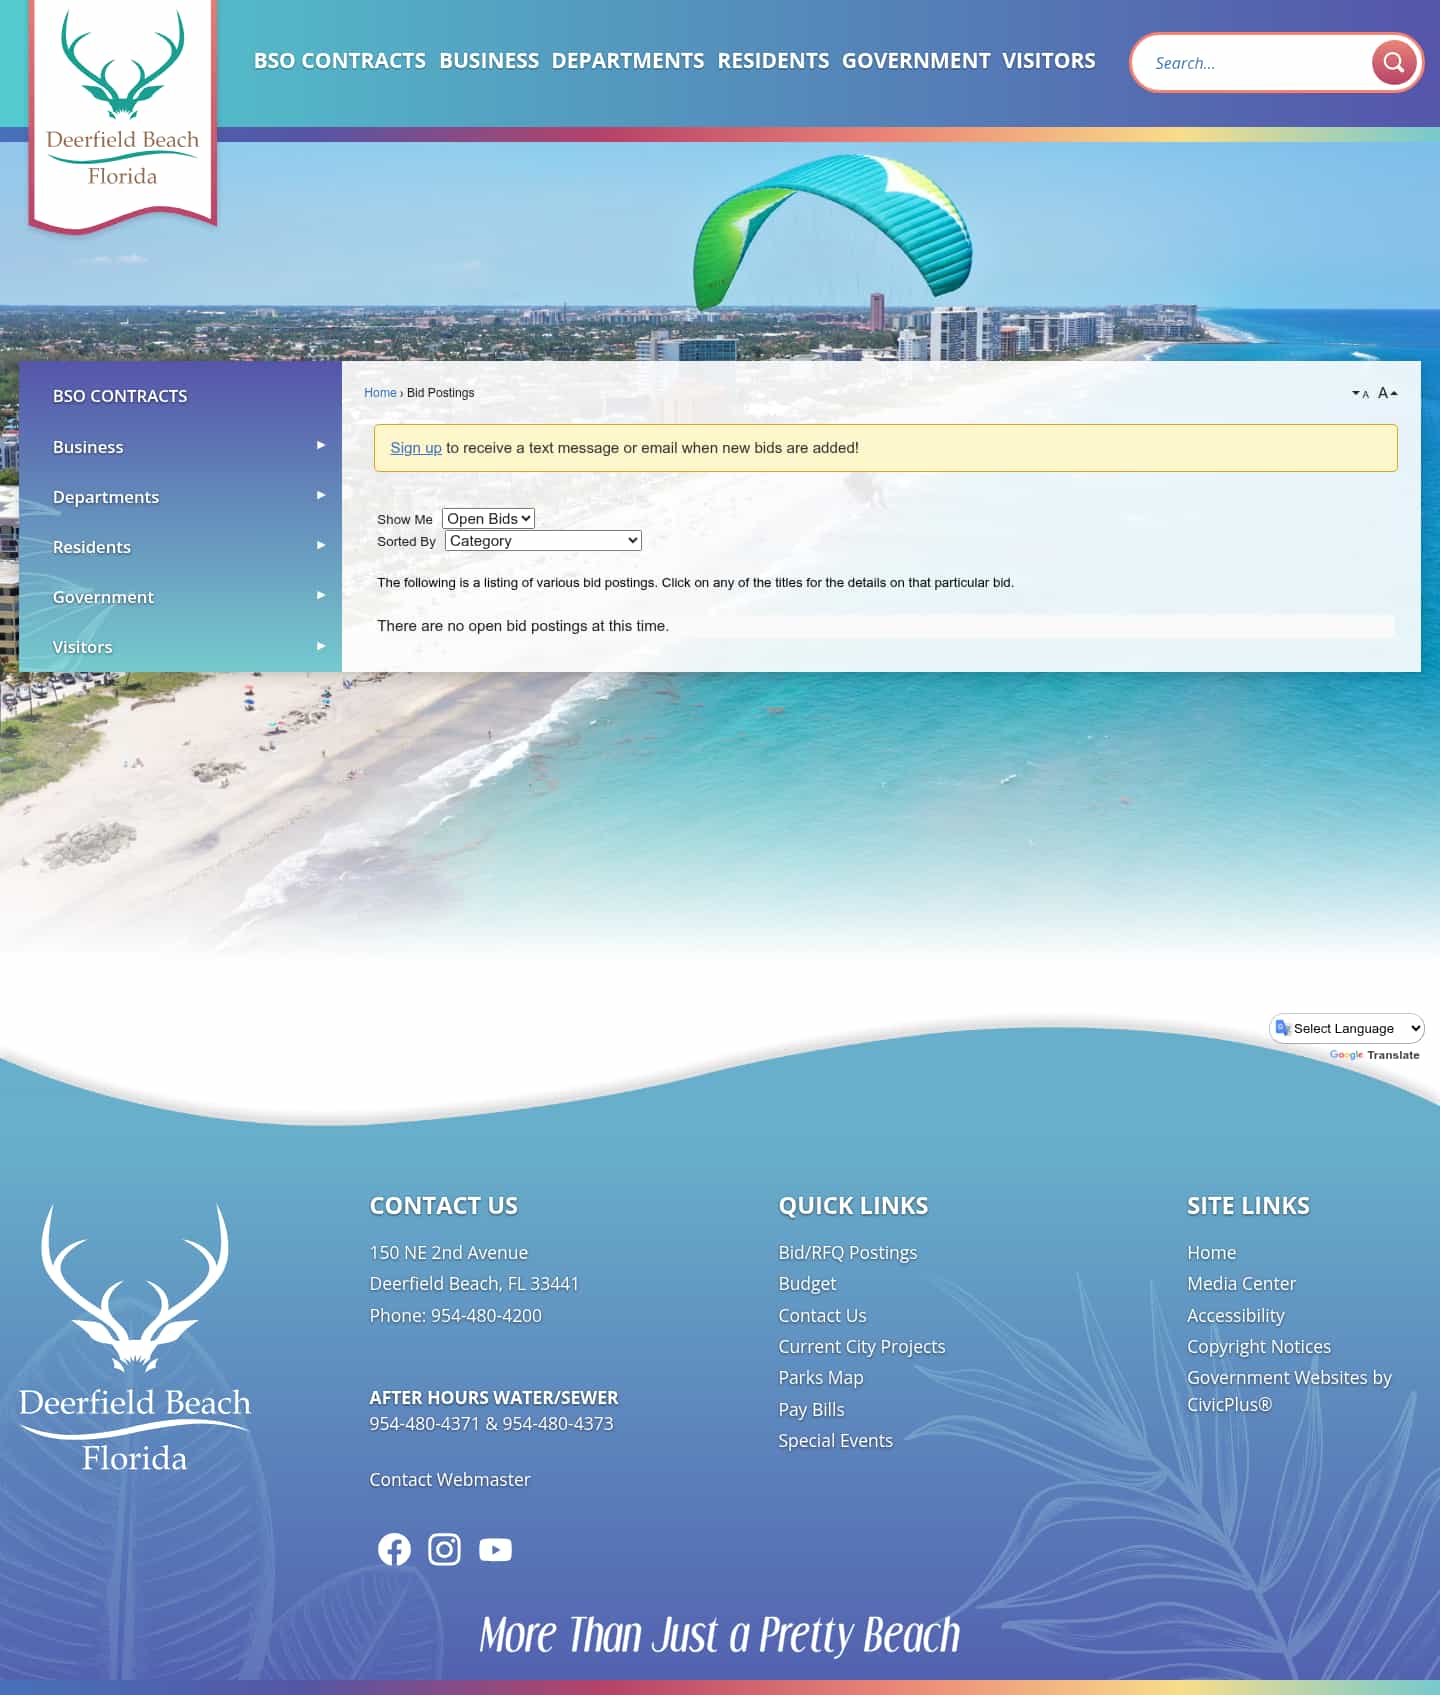This screenshot has width=1440, height=1695.
Task: Click Home breadcrumb link
Action: (380, 393)
